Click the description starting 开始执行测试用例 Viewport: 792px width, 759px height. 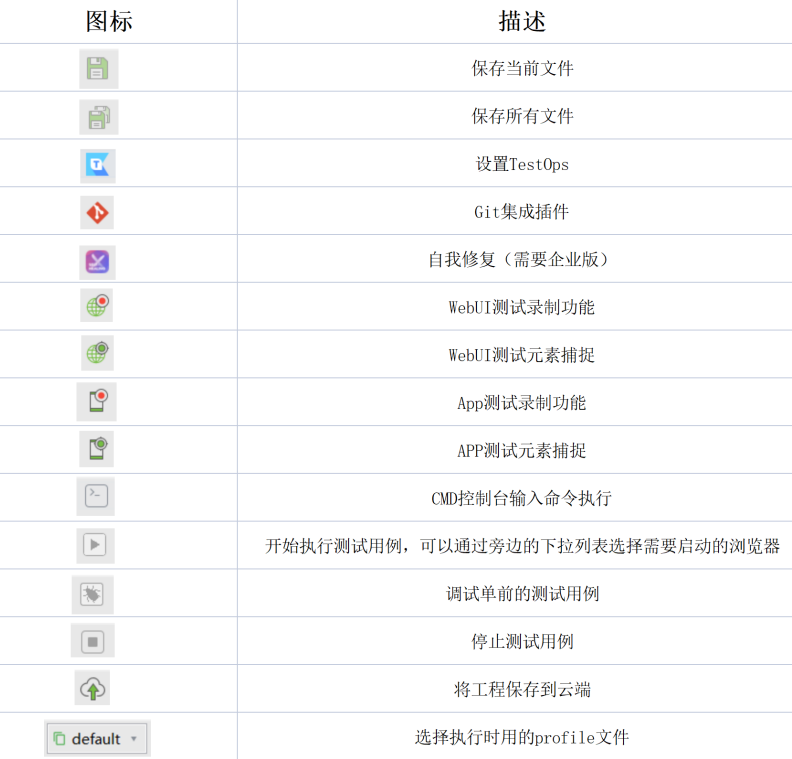point(522,546)
